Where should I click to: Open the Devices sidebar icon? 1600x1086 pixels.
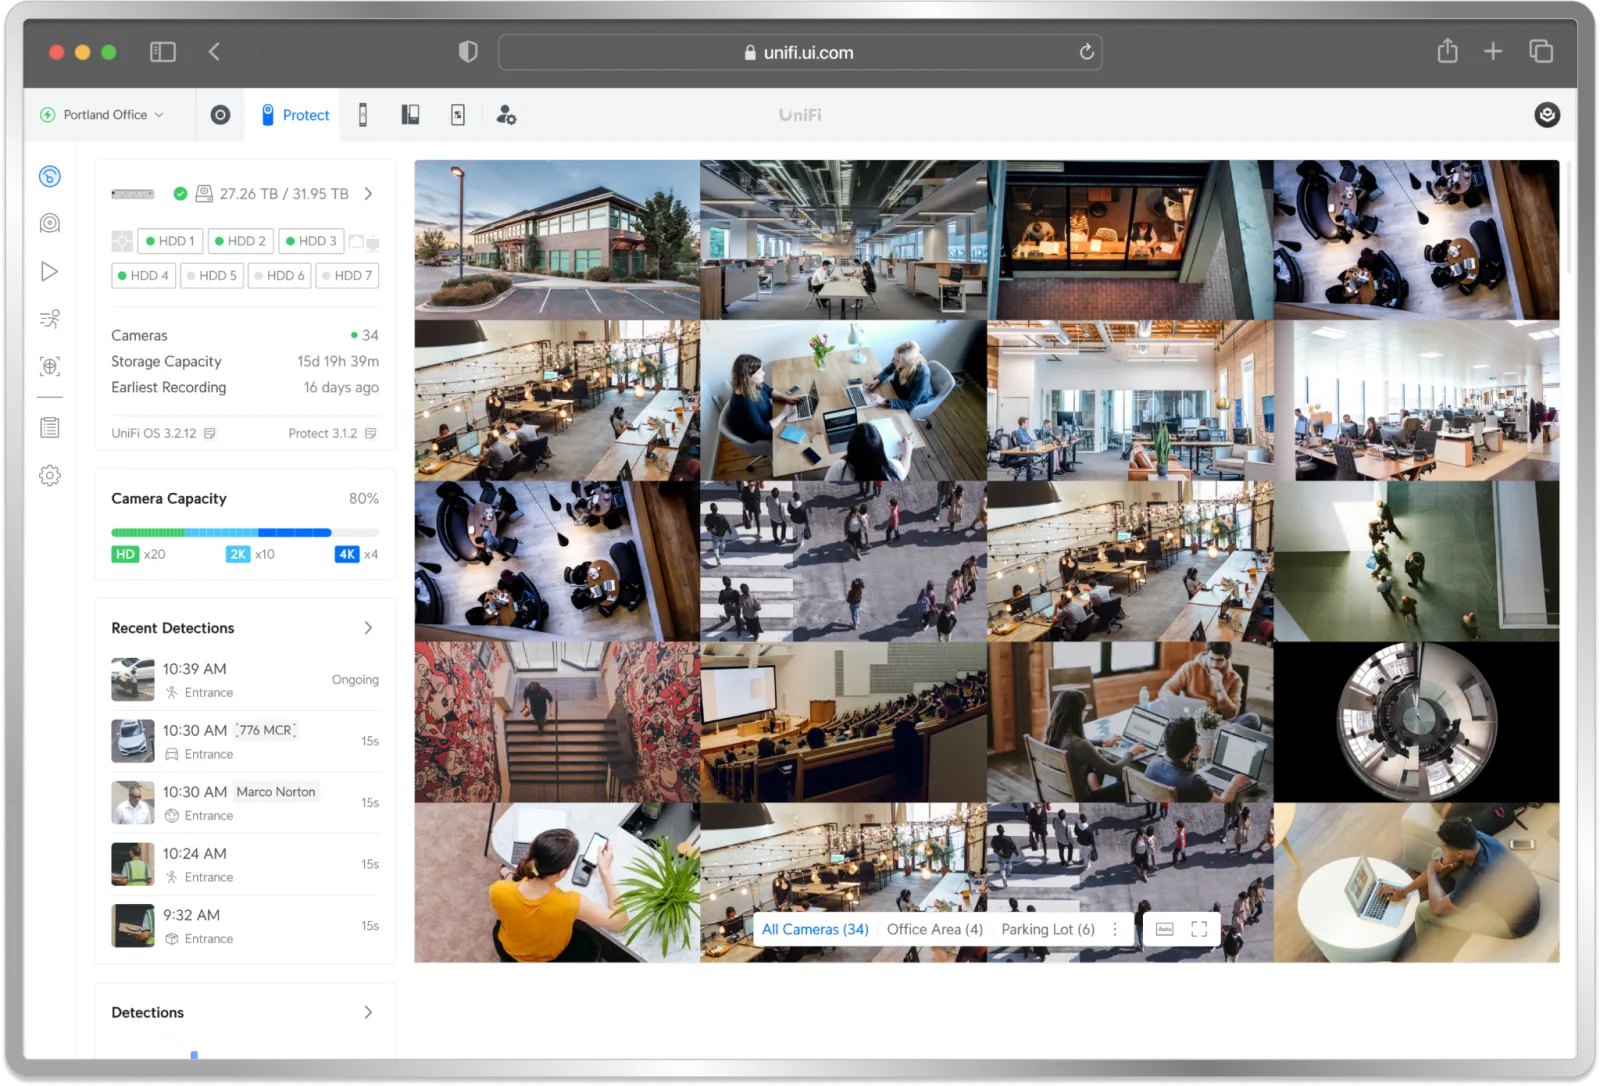49,223
